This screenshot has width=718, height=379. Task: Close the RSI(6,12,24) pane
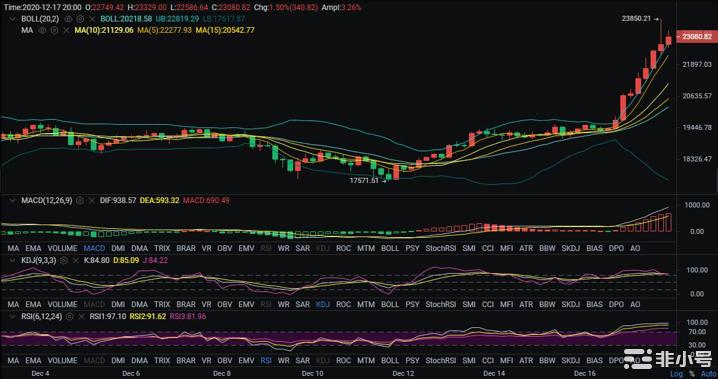[82, 316]
